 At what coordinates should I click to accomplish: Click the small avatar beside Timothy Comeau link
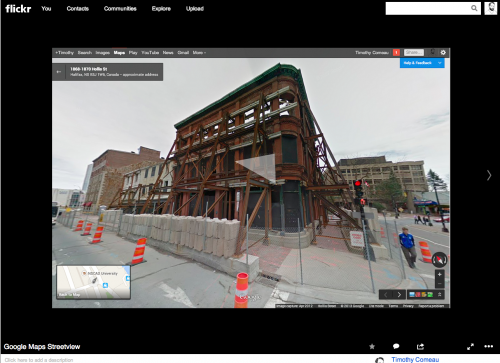[379, 360]
